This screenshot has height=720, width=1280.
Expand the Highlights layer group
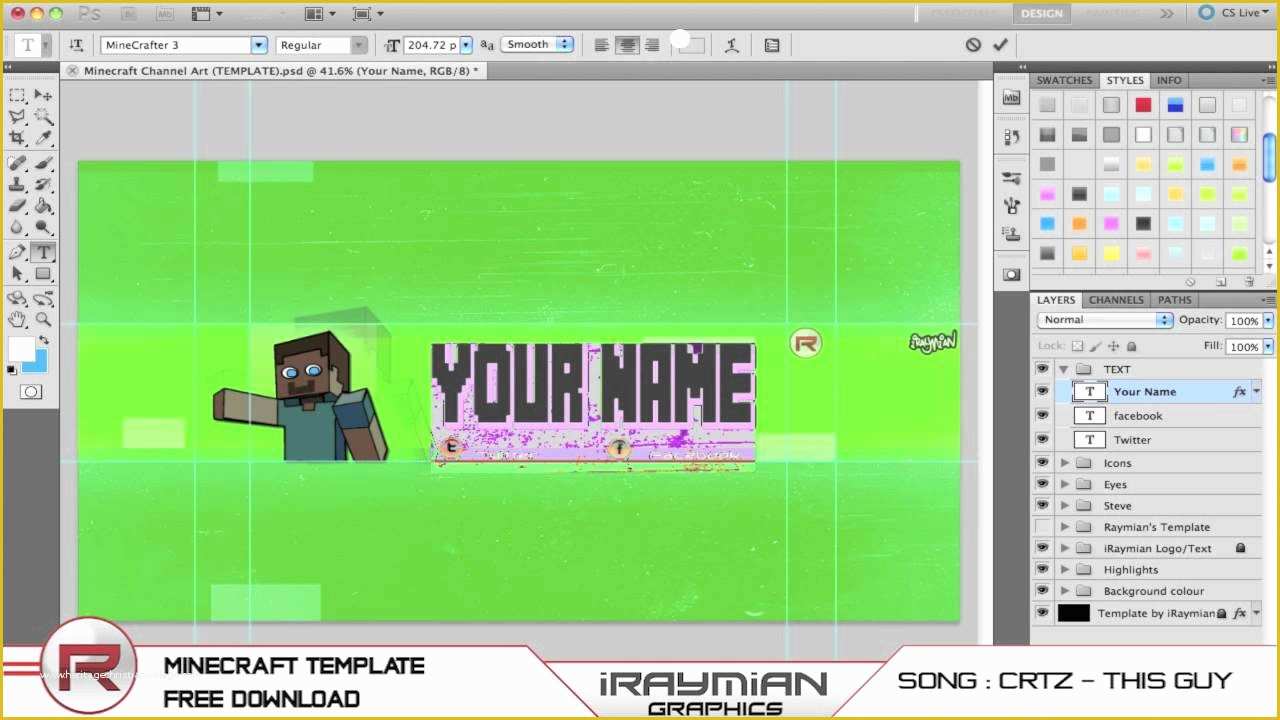[1065, 570]
